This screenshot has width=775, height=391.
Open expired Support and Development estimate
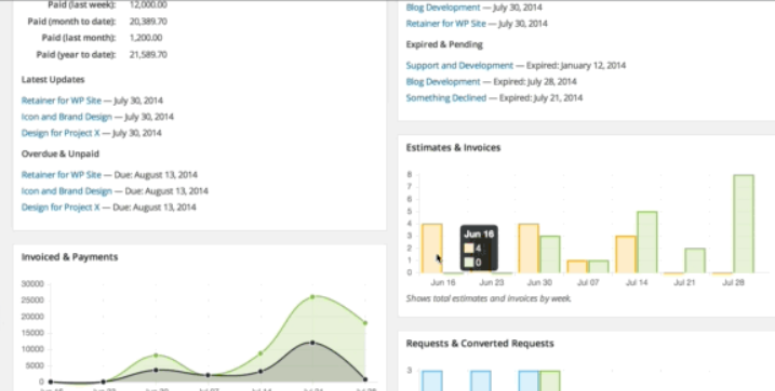click(460, 65)
